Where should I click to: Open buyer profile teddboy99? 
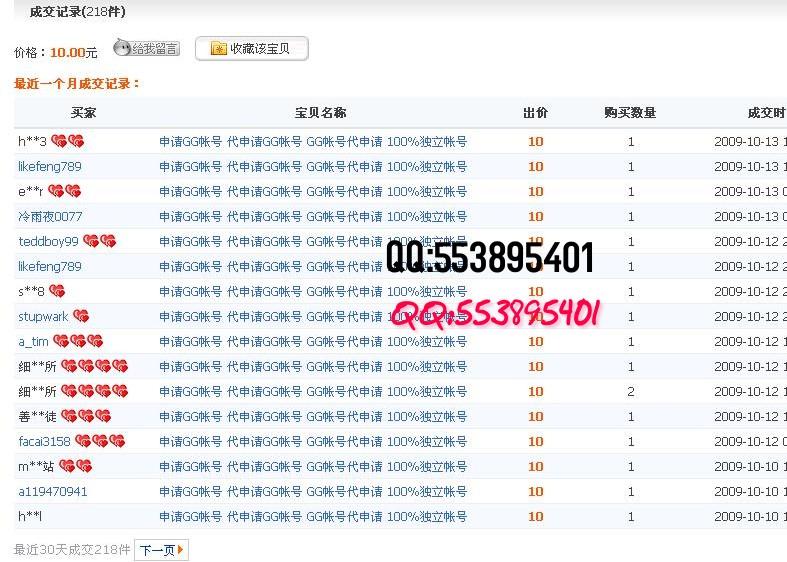point(48,241)
